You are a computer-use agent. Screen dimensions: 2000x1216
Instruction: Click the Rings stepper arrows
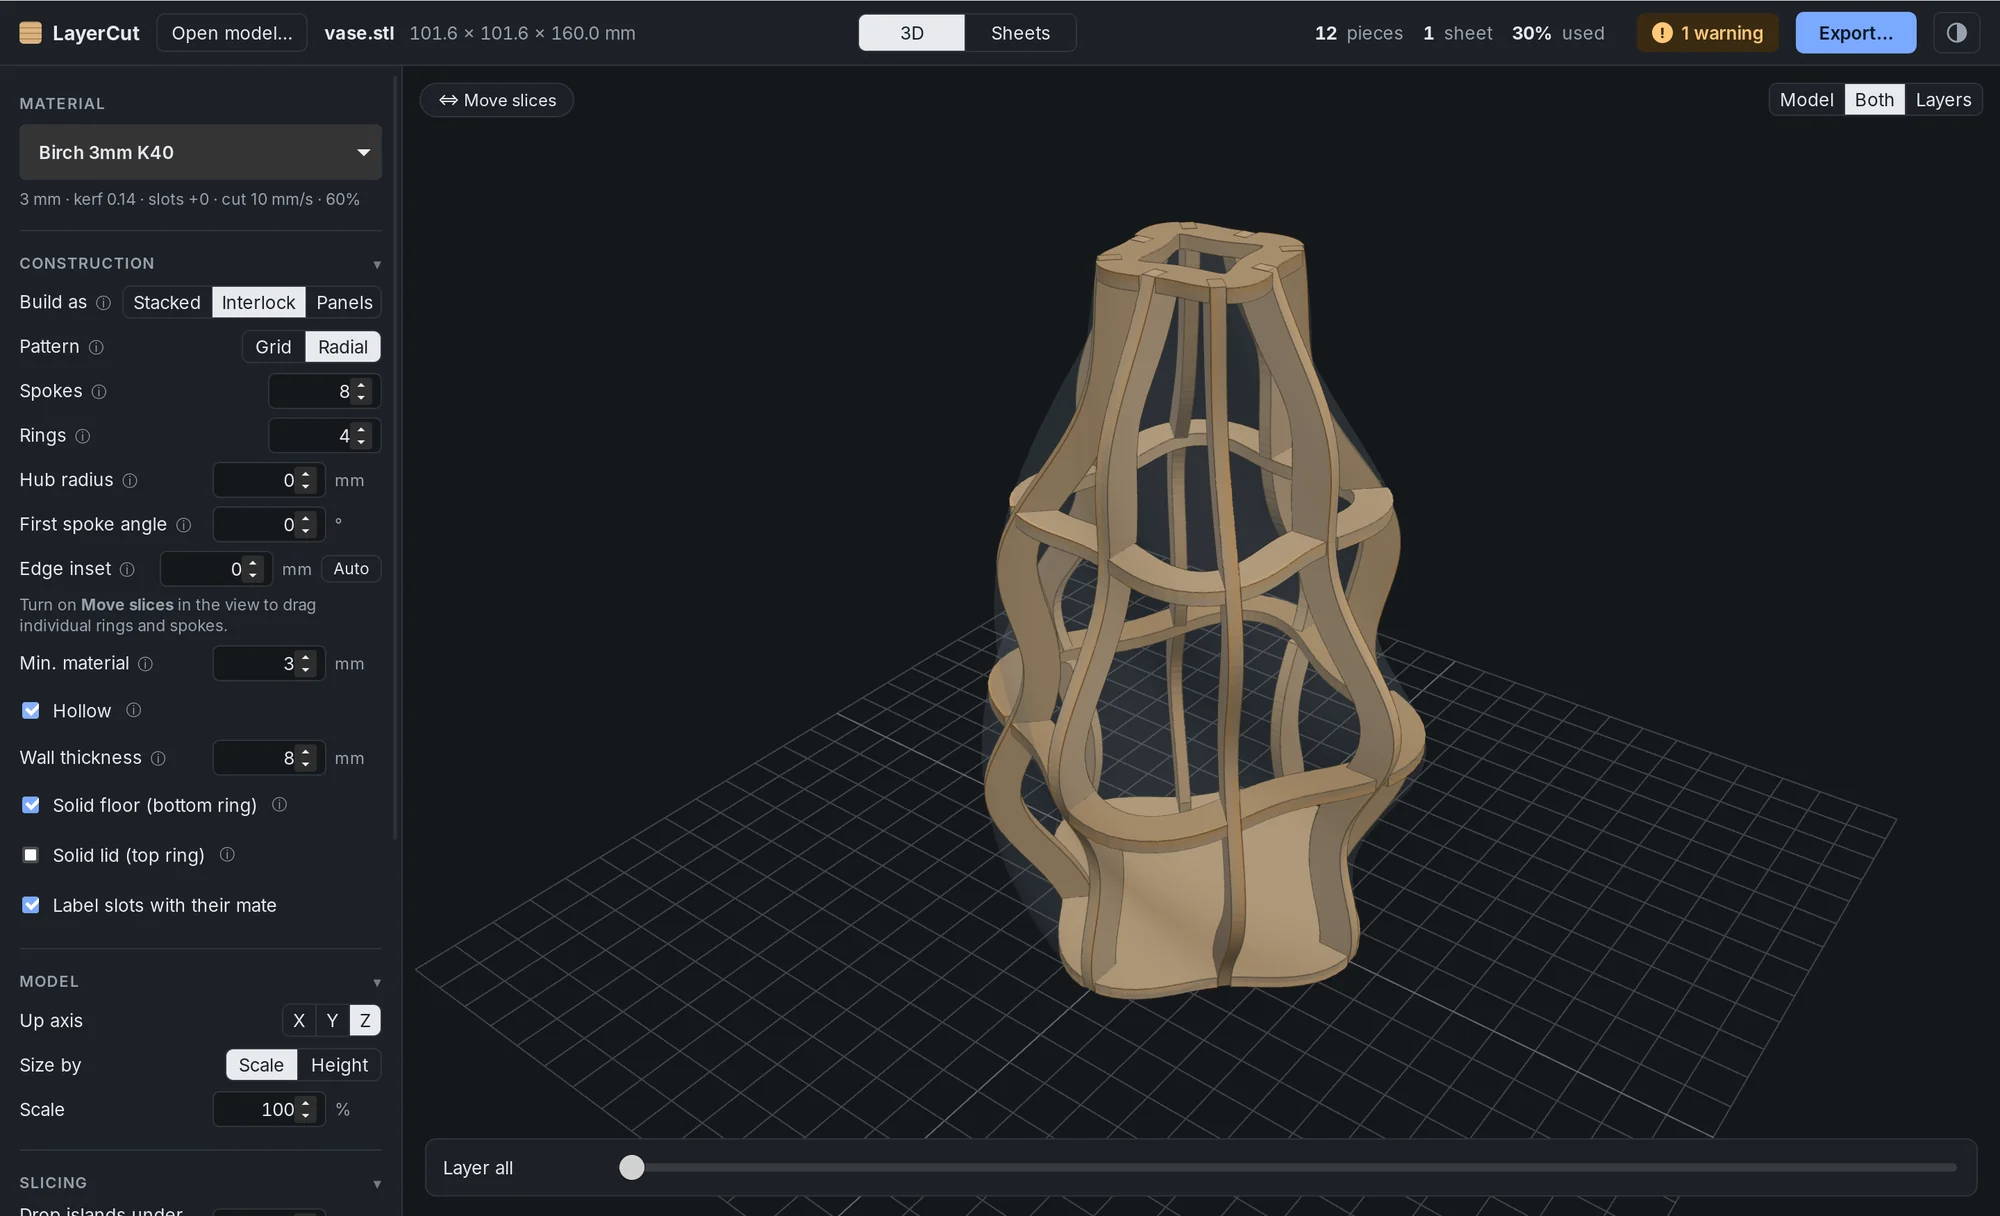pyautogui.click(x=362, y=436)
